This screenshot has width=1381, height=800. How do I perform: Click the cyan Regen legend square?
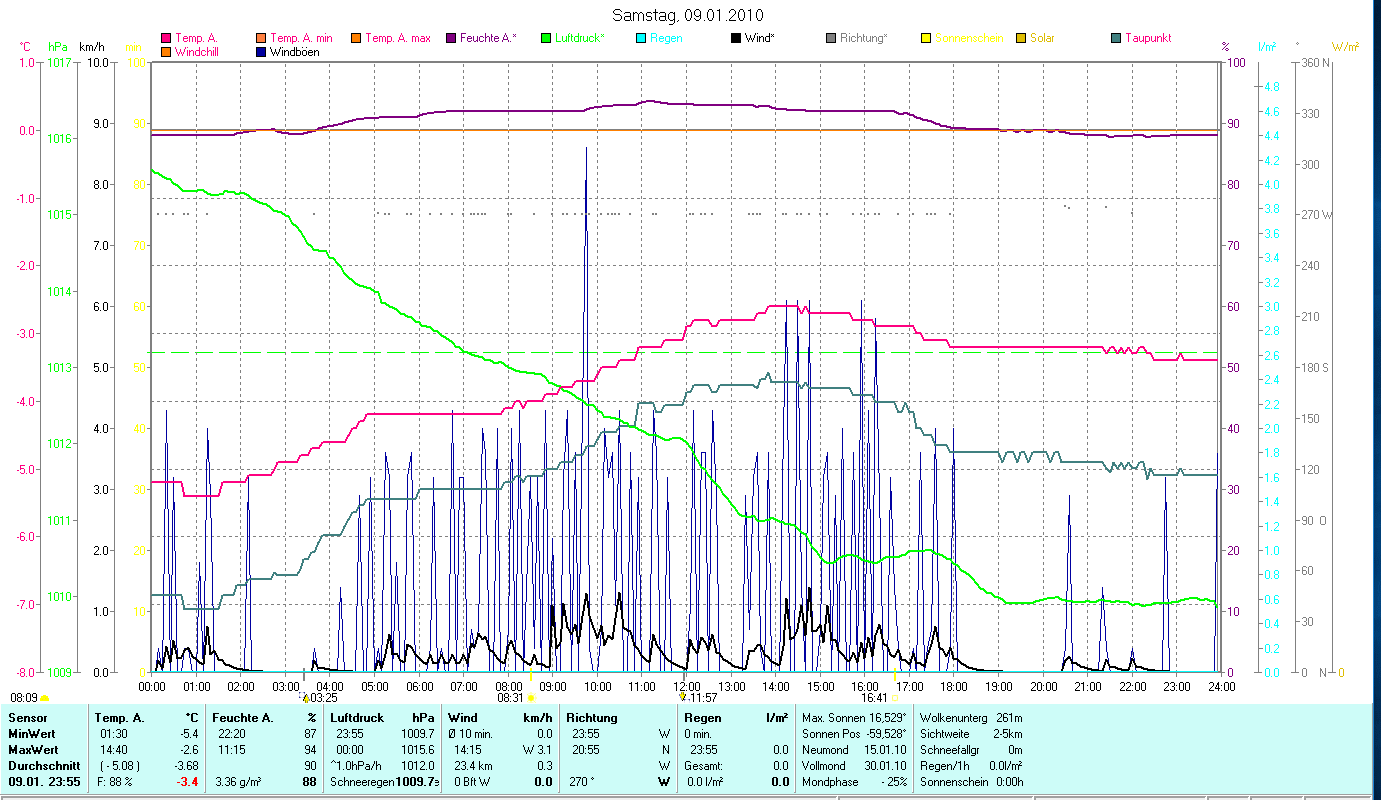pyautogui.click(x=640, y=39)
